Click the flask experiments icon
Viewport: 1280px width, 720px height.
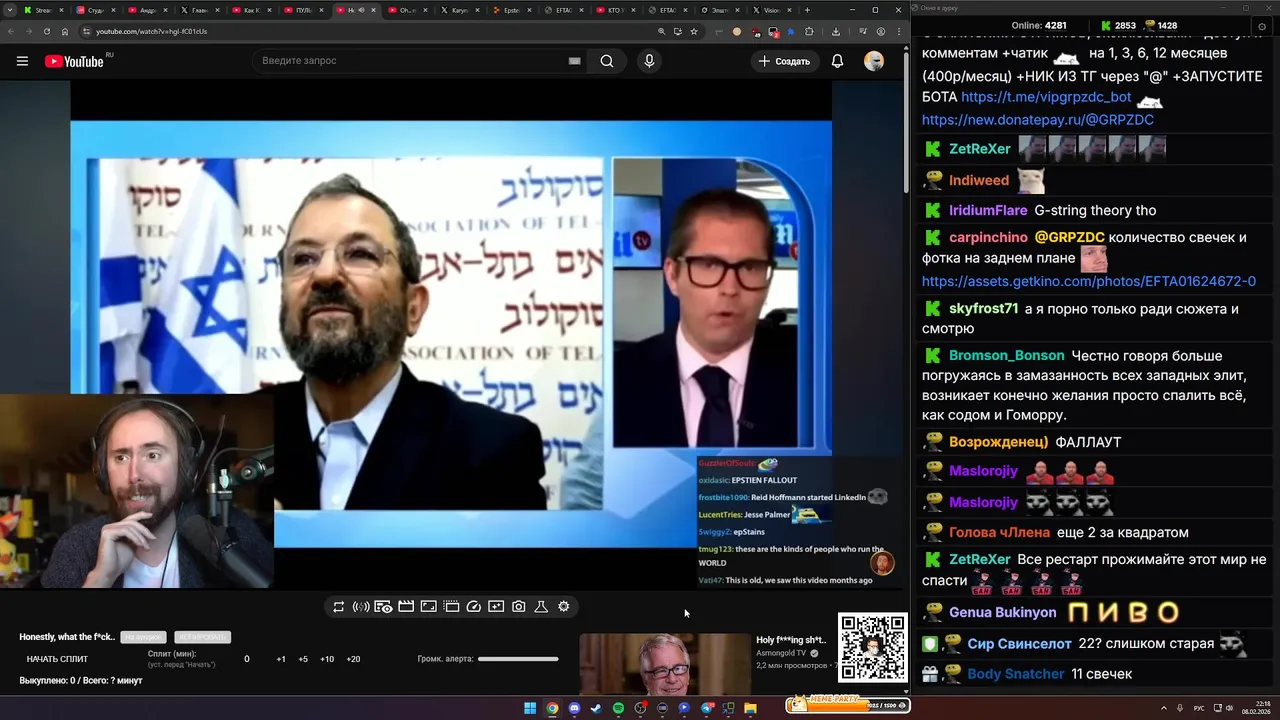click(x=541, y=607)
